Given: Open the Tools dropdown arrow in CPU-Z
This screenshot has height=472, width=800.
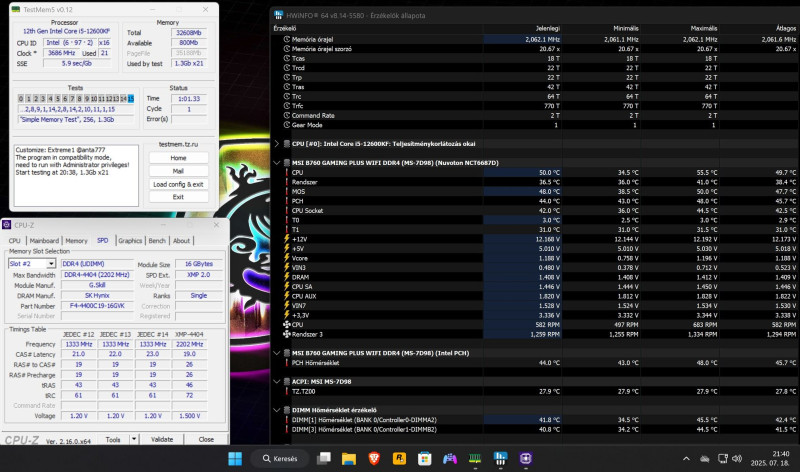Looking at the screenshot, I should pos(134,439).
